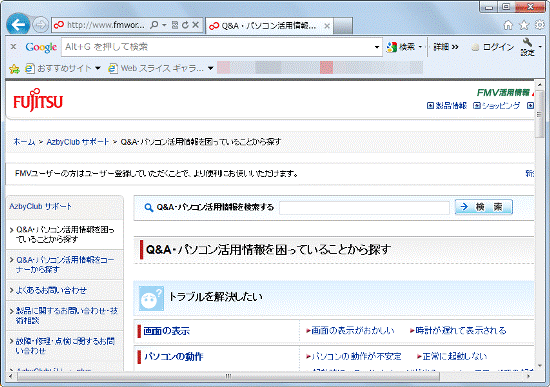Image resolution: width=550 pixels, height=387 pixels.
Task: Click the blue 検索 search button
Action: (x=484, y=207)
